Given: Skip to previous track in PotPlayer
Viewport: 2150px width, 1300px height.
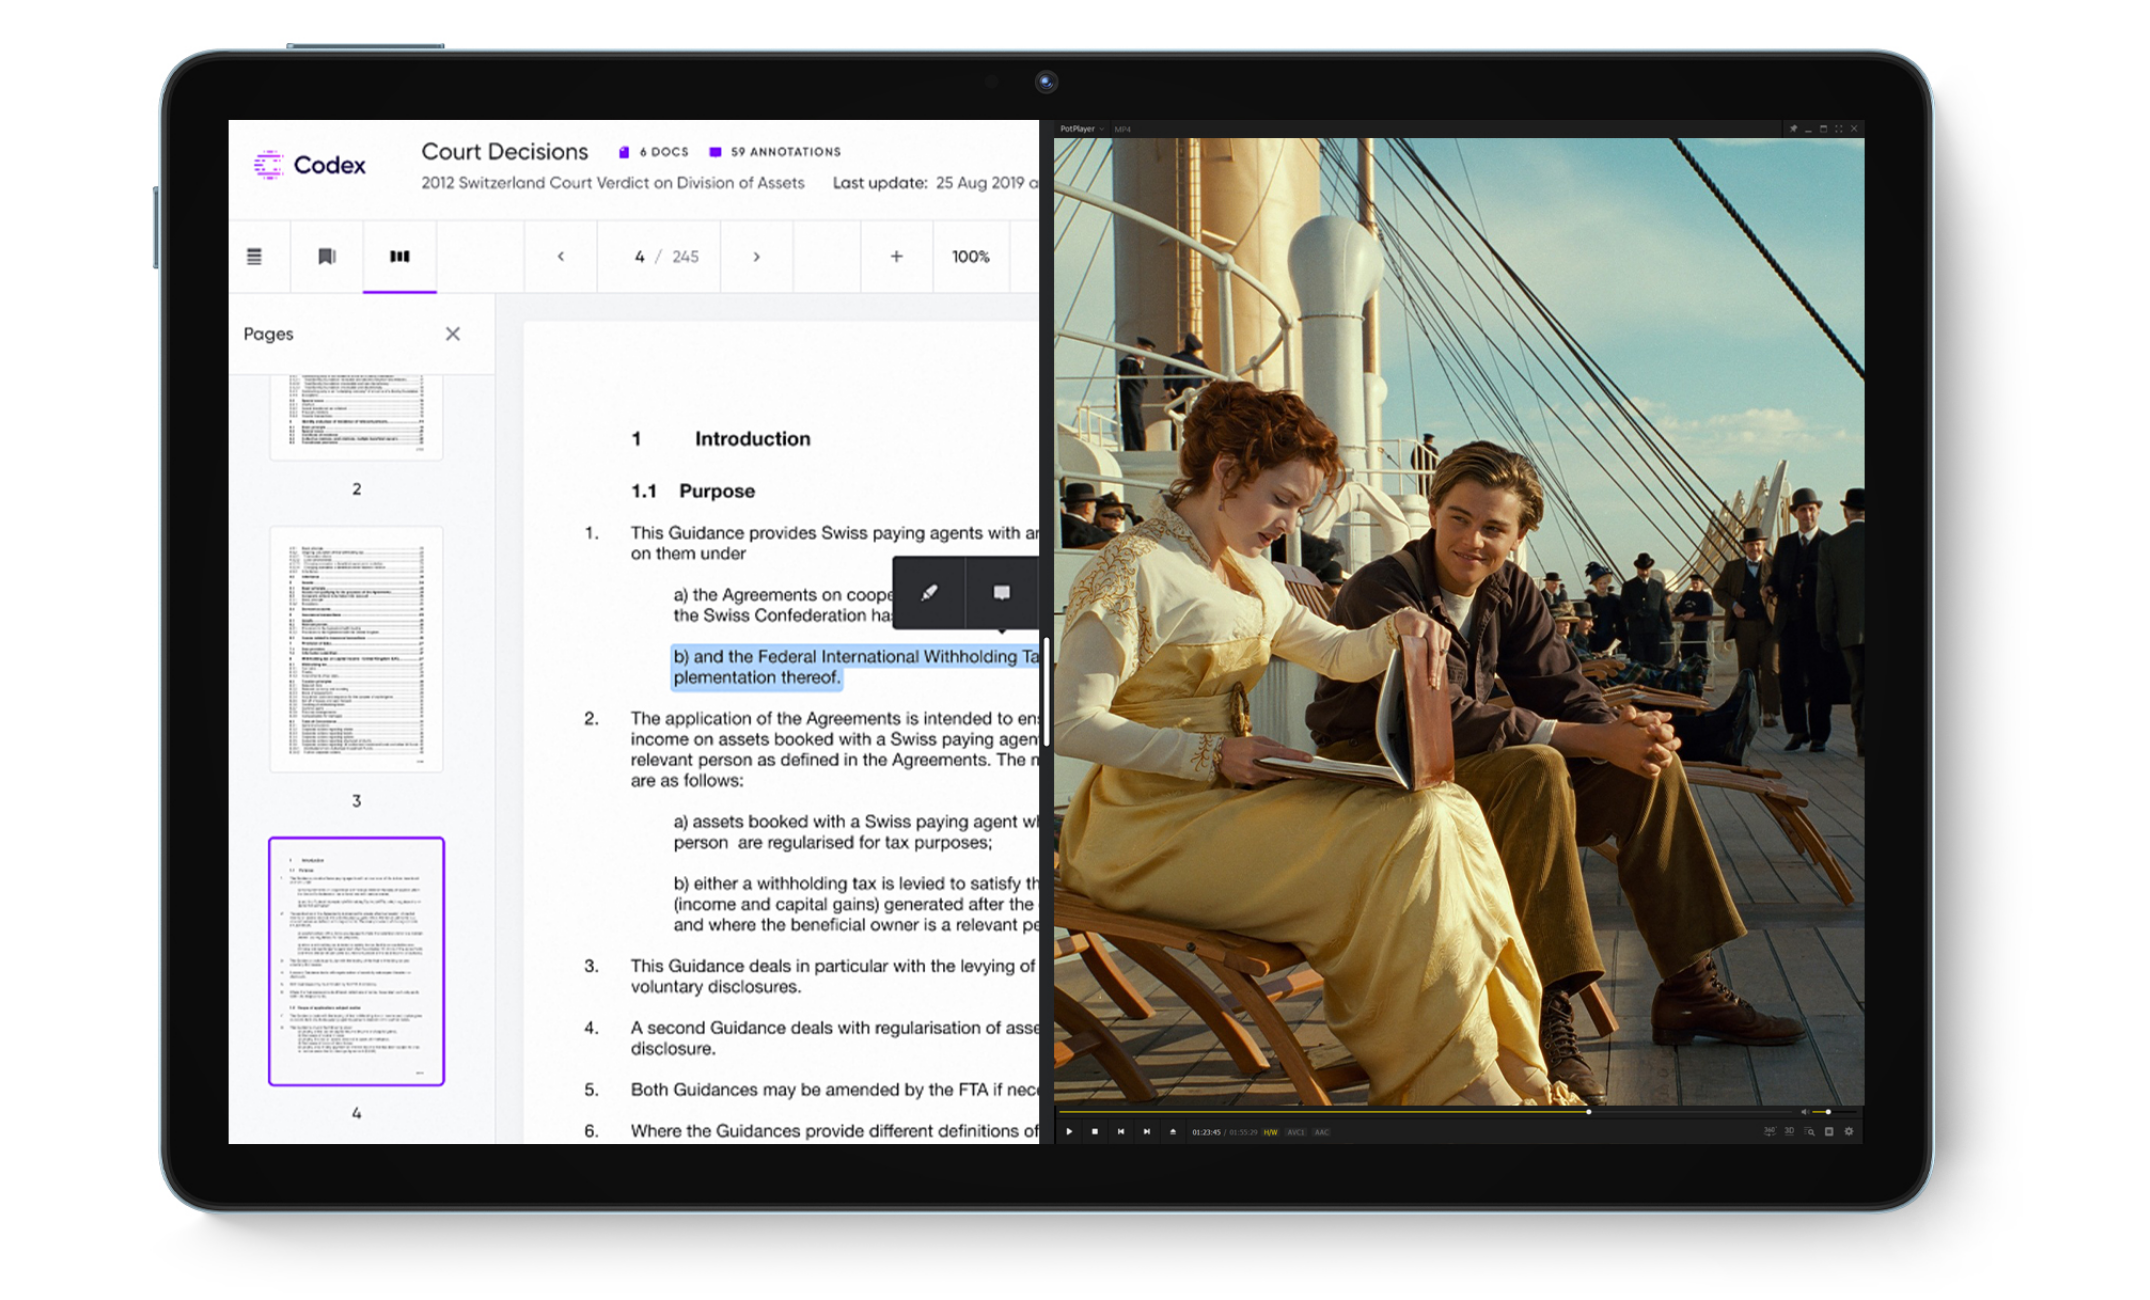Looking at the screenshot, I should (1121, 1132).
